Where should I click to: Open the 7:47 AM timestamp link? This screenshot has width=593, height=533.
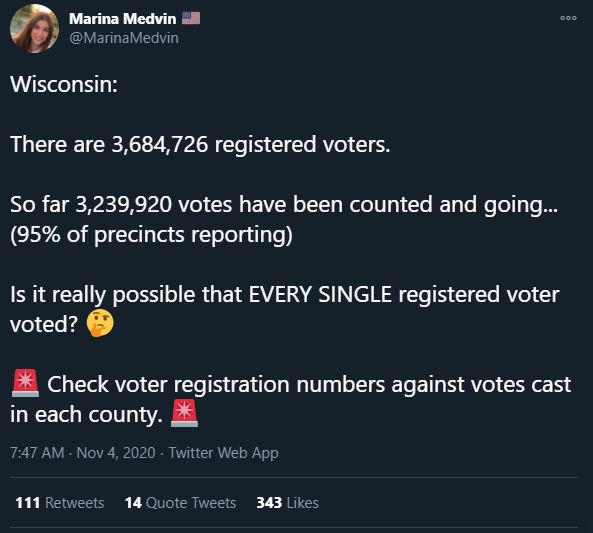pyautogui.click(x=37, y=452)
